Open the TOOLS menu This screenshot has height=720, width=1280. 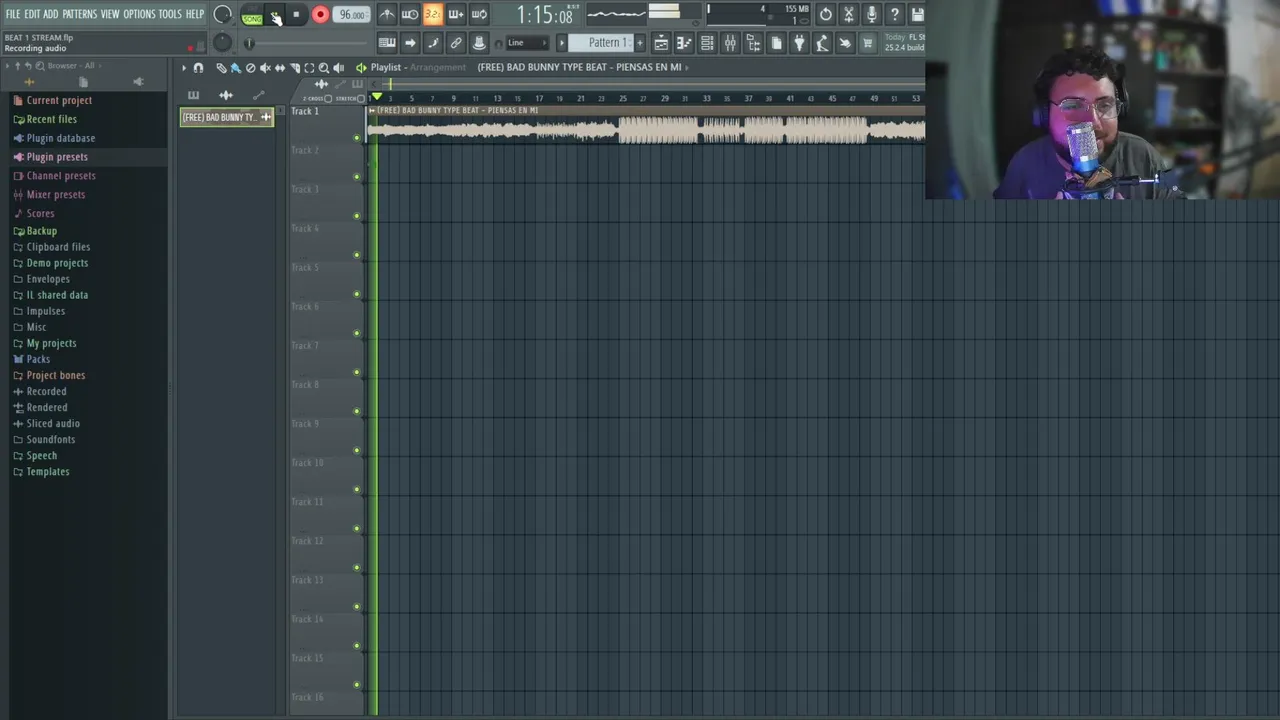click(170, 14)
